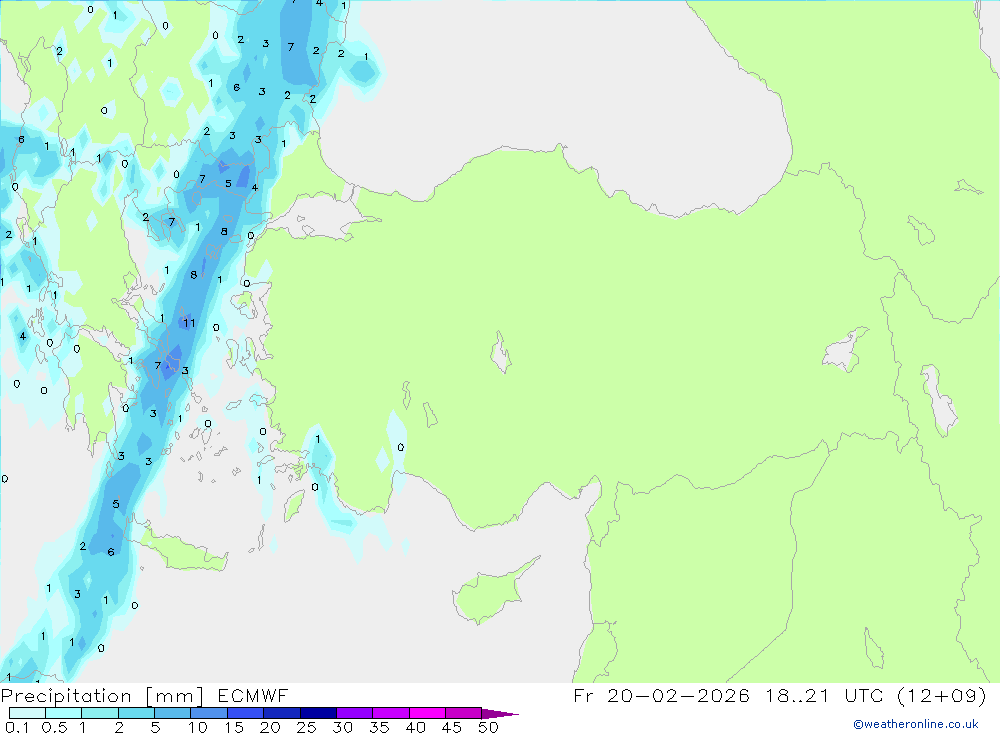This screenshot has height=733, width=1000.
Task: Click the over-50 arrow tip of legend
Action: click(x=499, y=714)
